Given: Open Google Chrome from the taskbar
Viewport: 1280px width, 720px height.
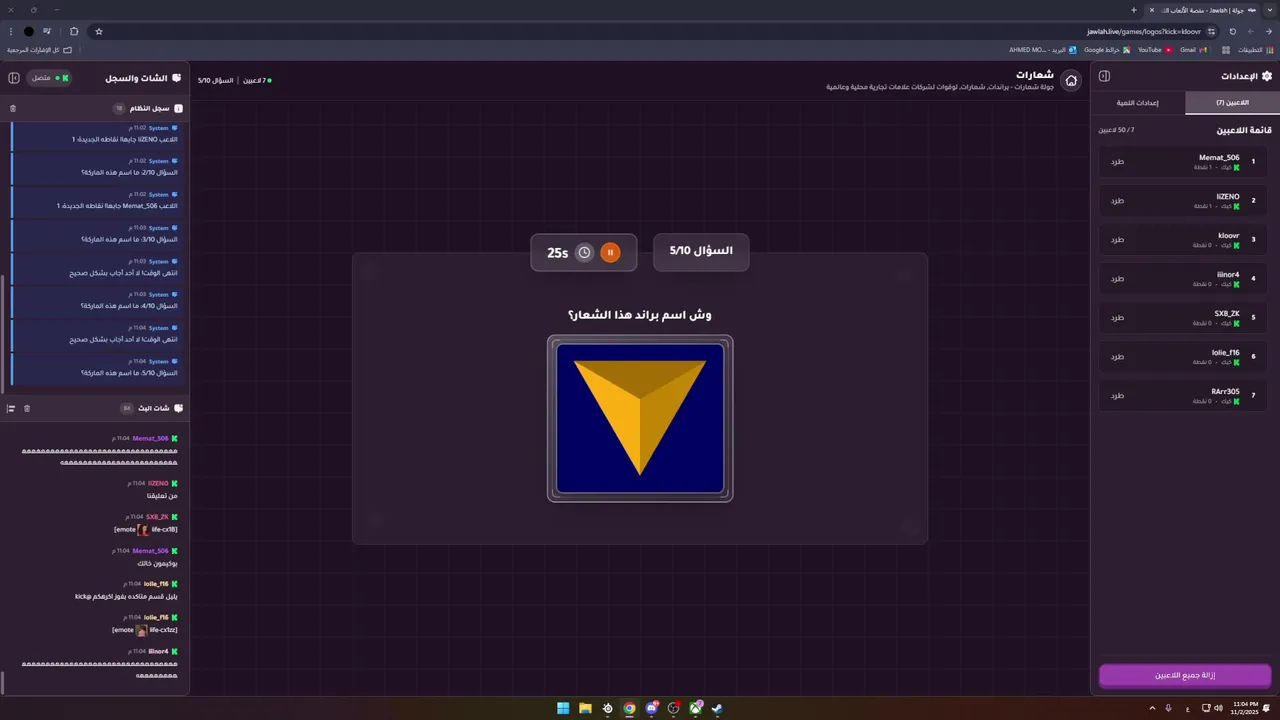Looking at the screenshot, I should pyautogui.click(x=629, y=708).
